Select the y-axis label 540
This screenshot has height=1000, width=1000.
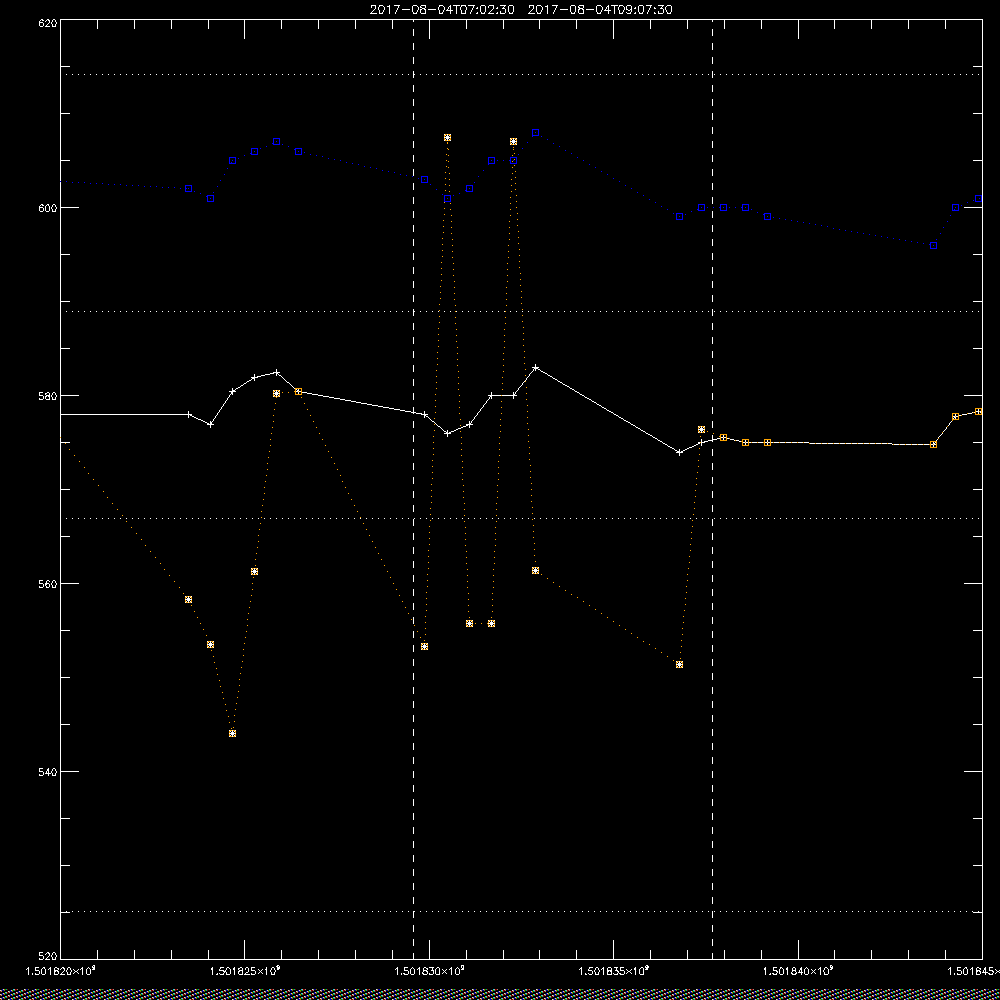[x=48, y=772]
